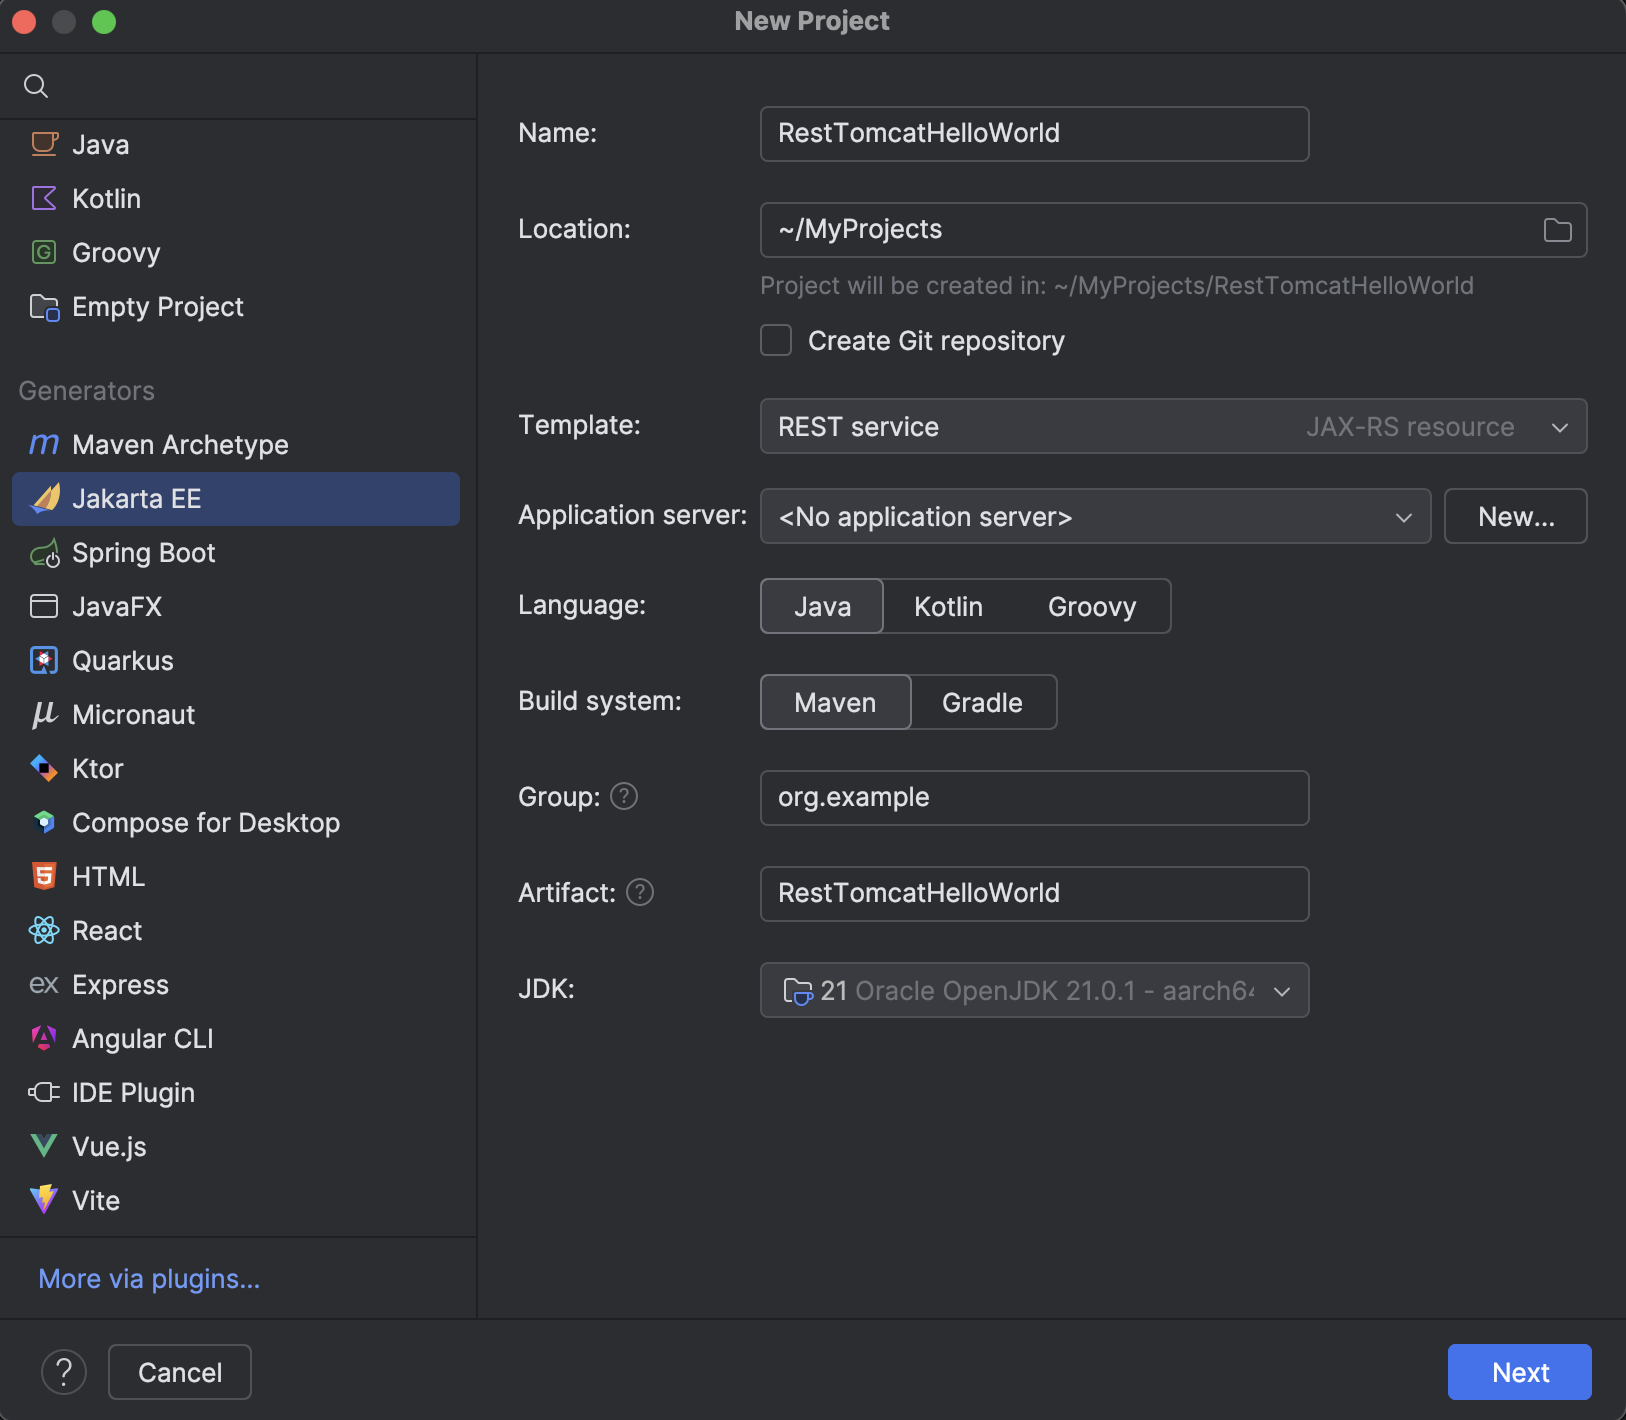Open the JDK selection dropdown
Screen dimensions: 1626x1420
tap(1281, 991)
